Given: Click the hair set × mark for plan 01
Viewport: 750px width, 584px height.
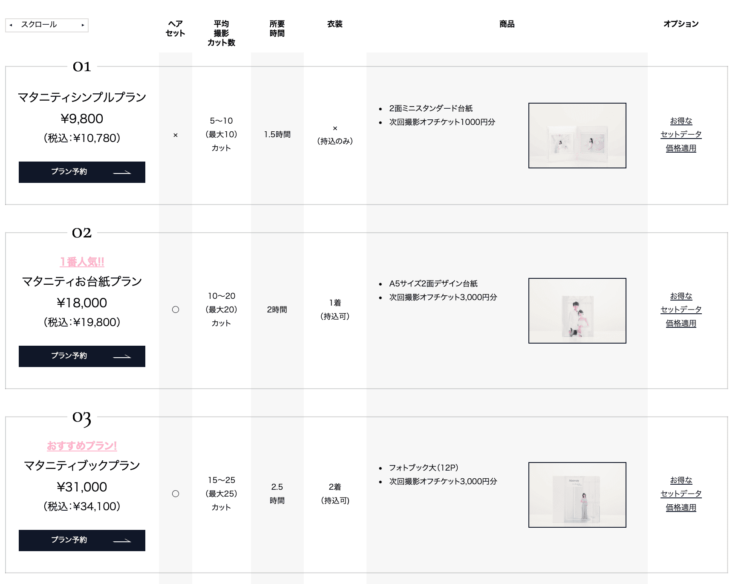Looking at the screenshot, I should pyautogui.click(x=176, y=135).
